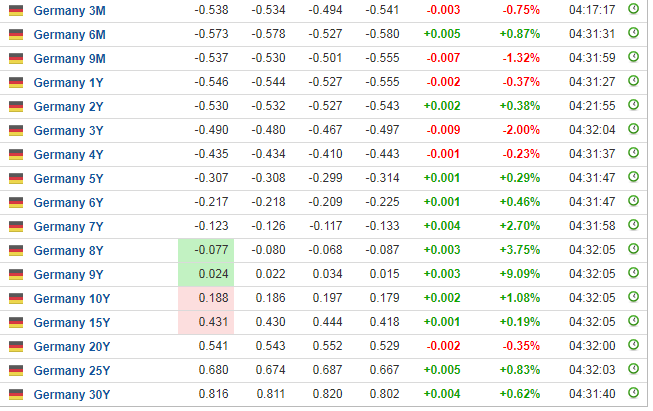
Task: Open the Germany 15Y bond link
Action: click(x=72, y=323)
